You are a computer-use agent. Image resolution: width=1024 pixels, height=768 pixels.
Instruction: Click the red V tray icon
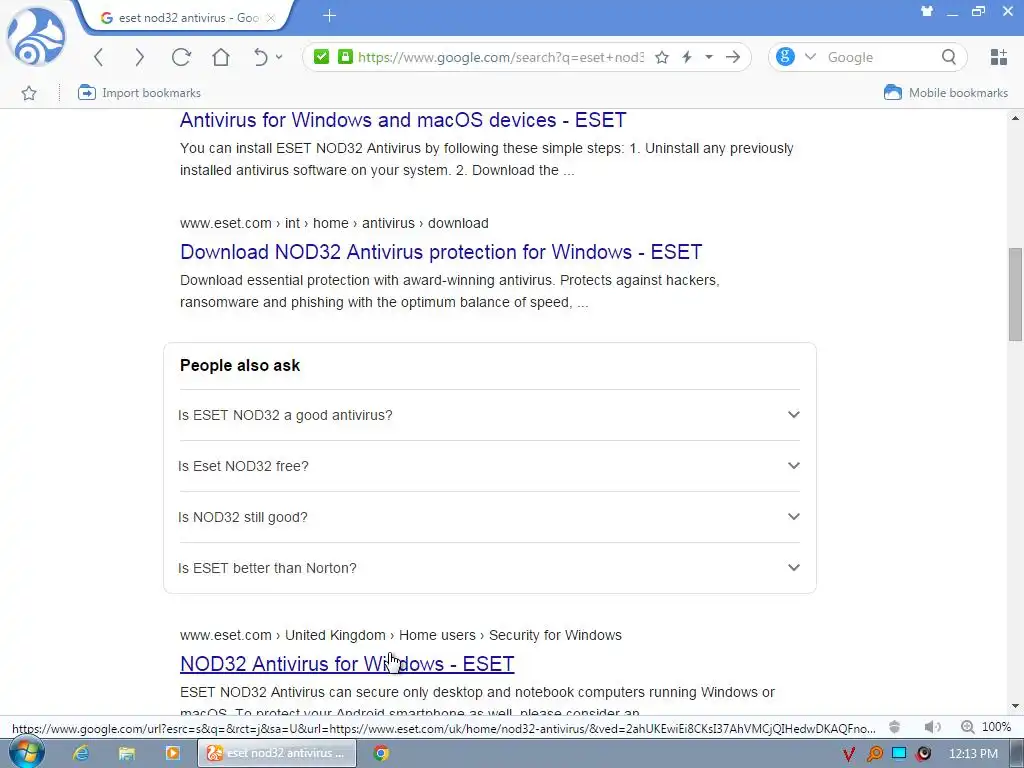pos(848,754)
